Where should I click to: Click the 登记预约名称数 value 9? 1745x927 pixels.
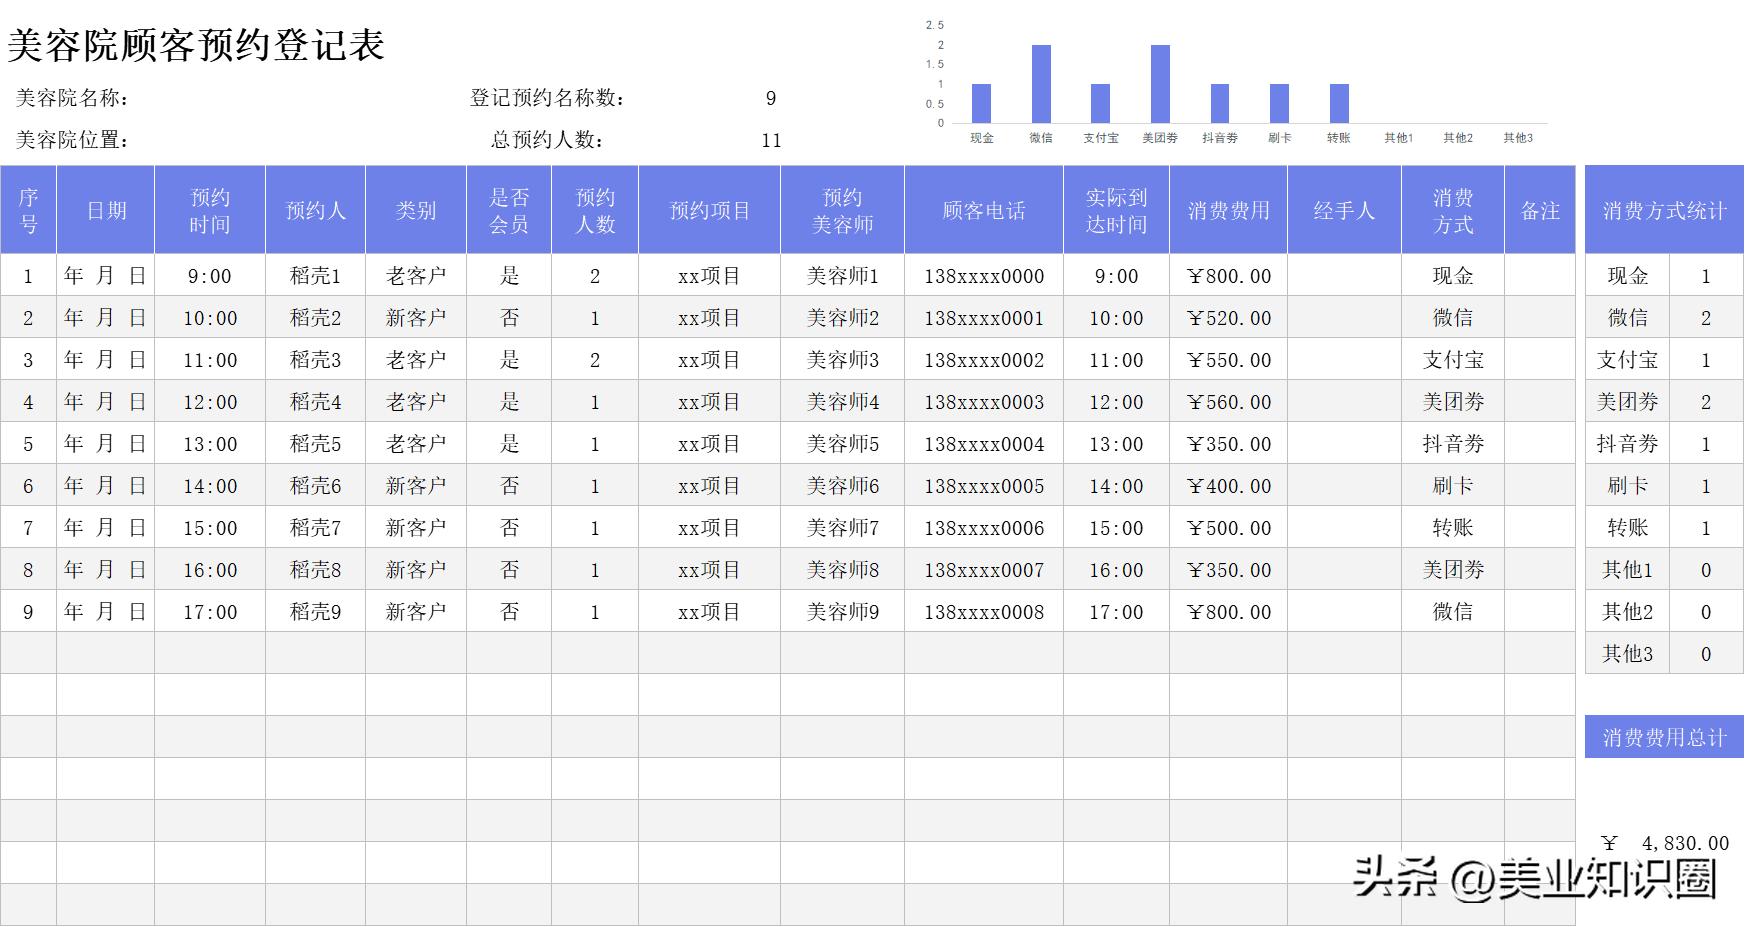(x=771, y=98)
